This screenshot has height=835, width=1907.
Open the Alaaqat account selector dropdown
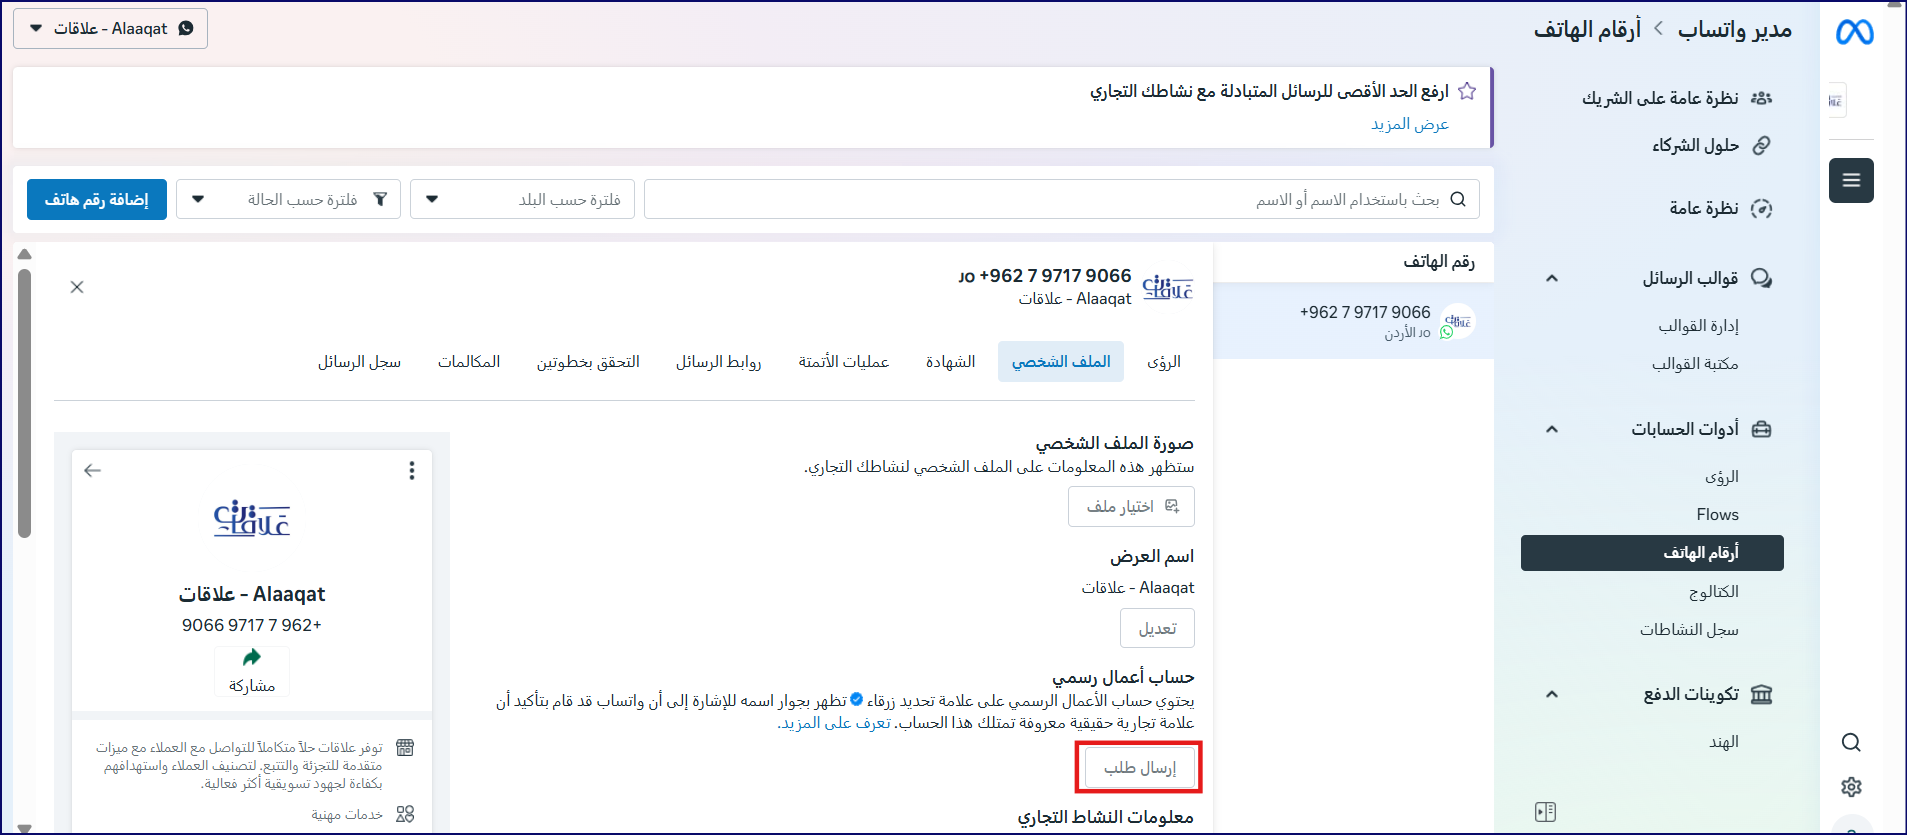click(x=110, y=29)
